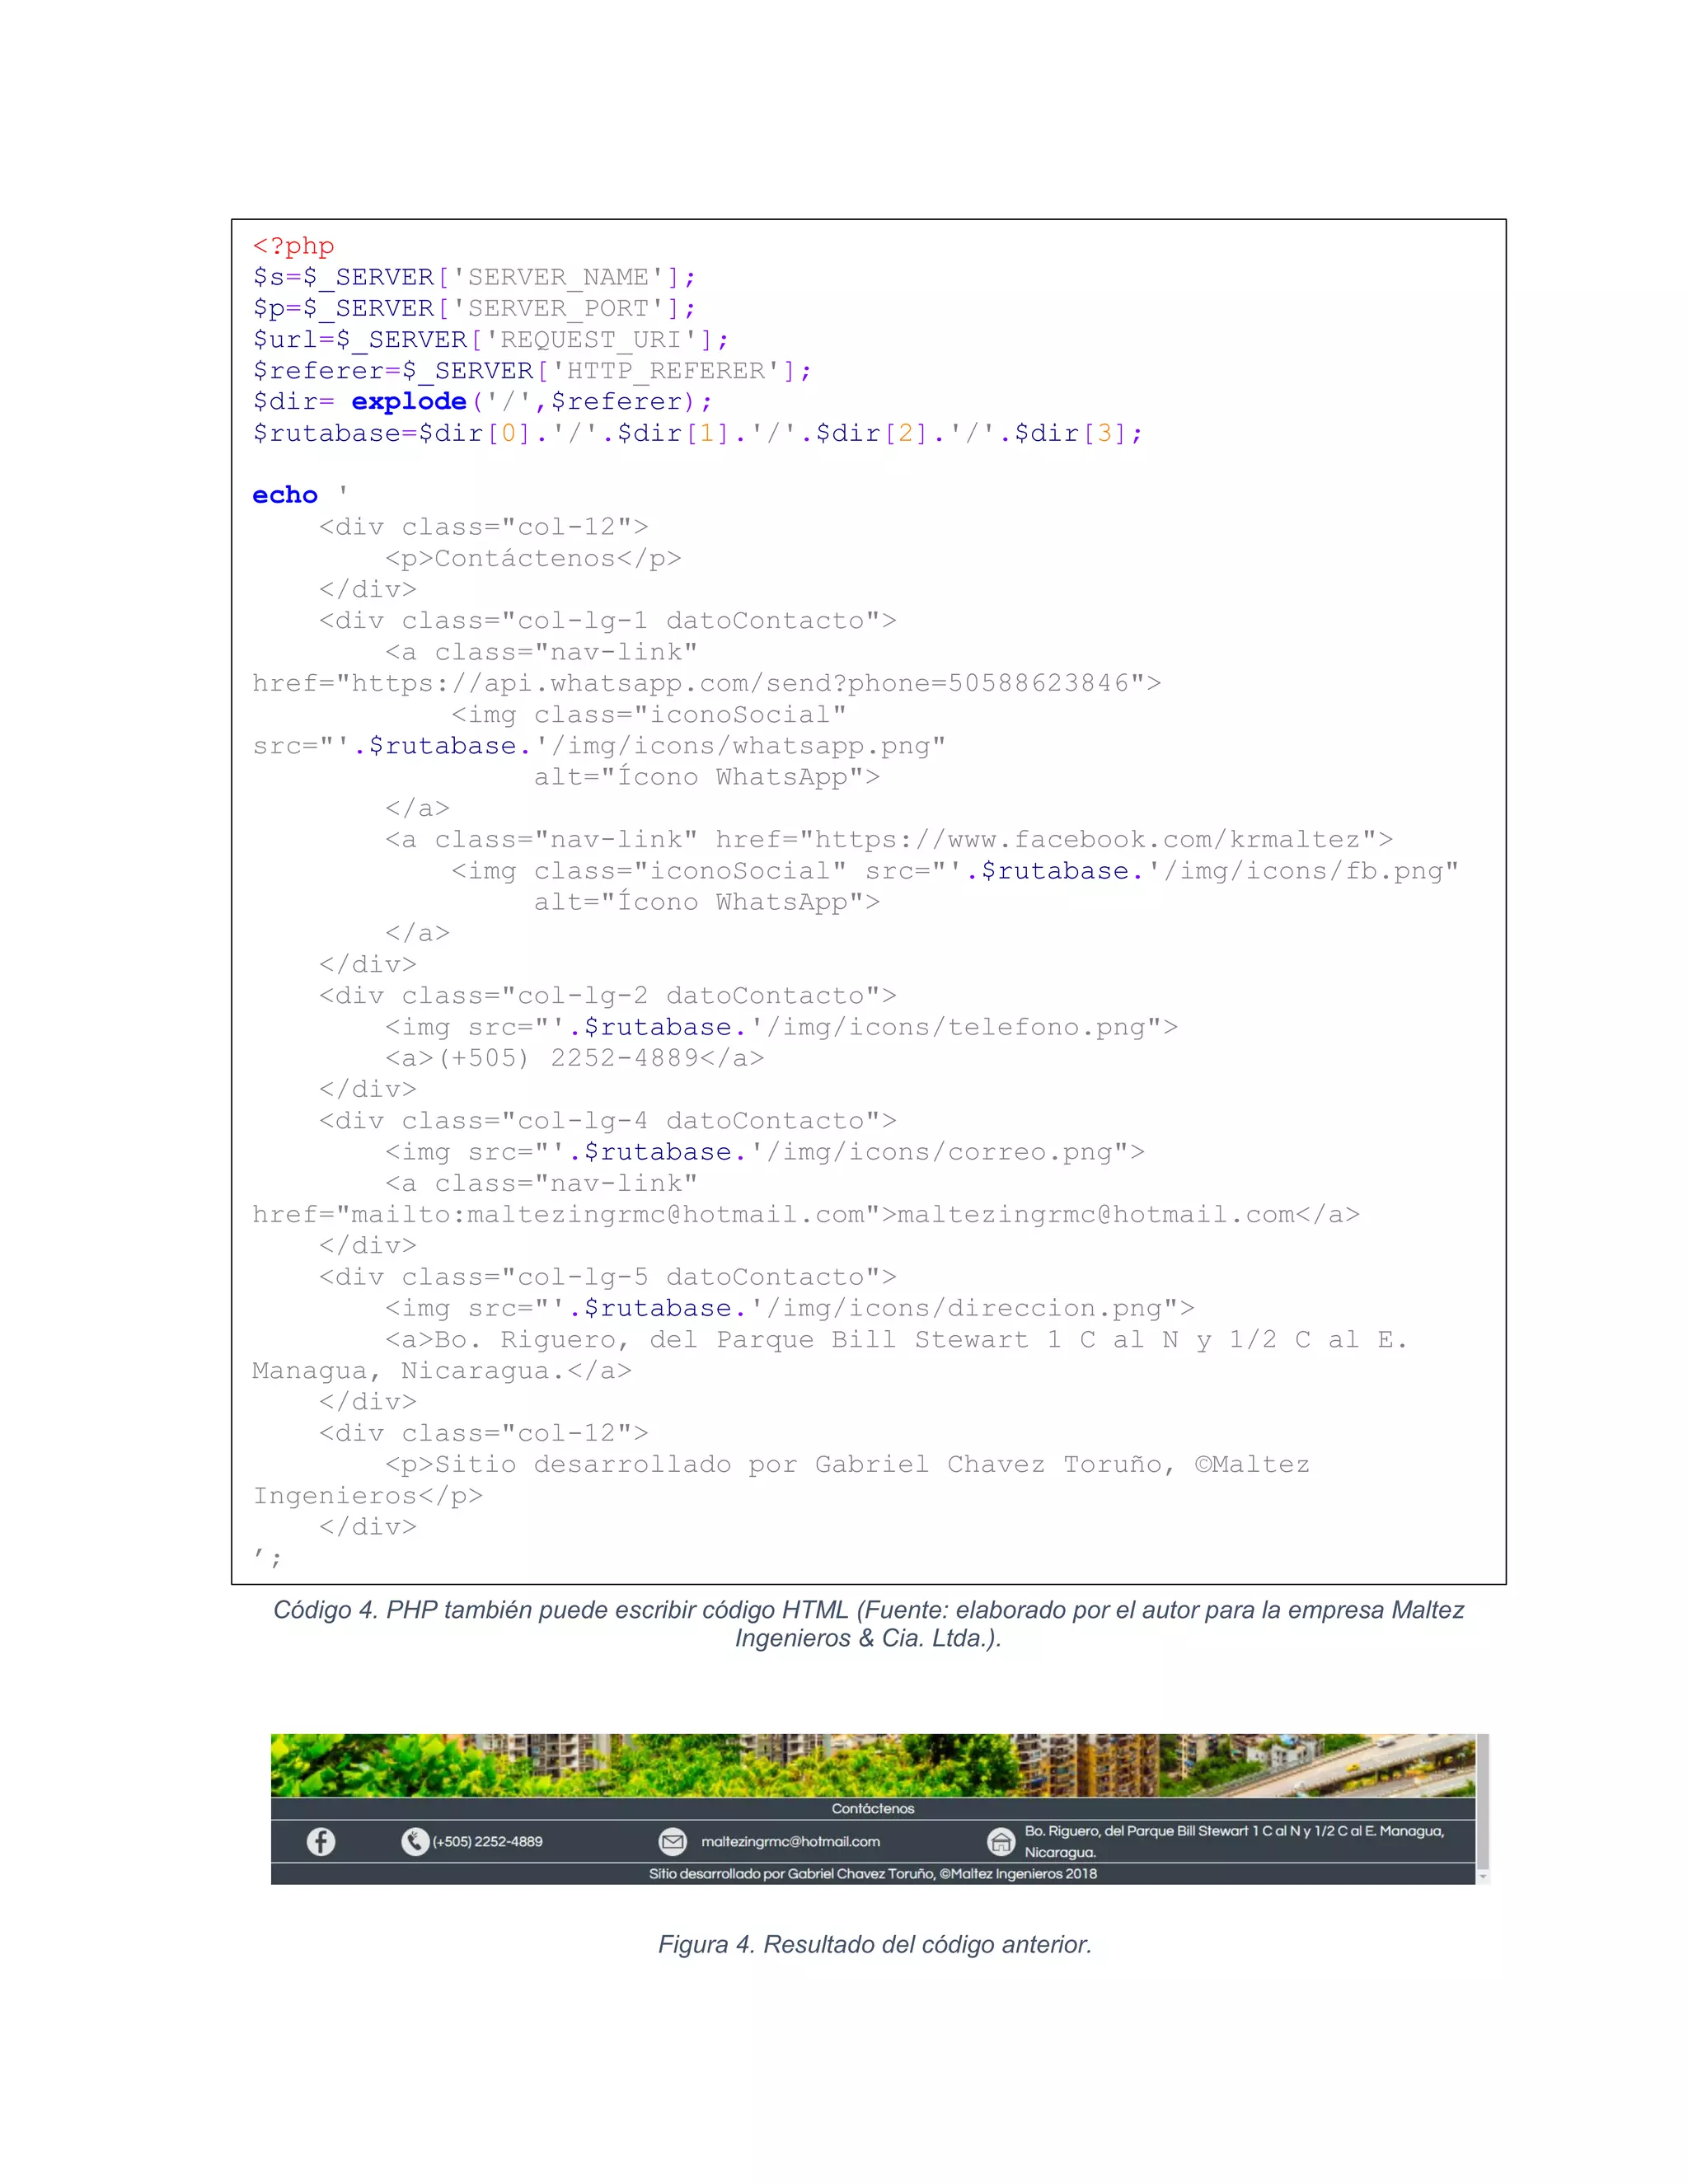This screenshot has width=1688, height=2184.
Task: Click the line "$referer=$_SERVER['HTTP_REFERER'];"
Action: (x=532, y=371)
